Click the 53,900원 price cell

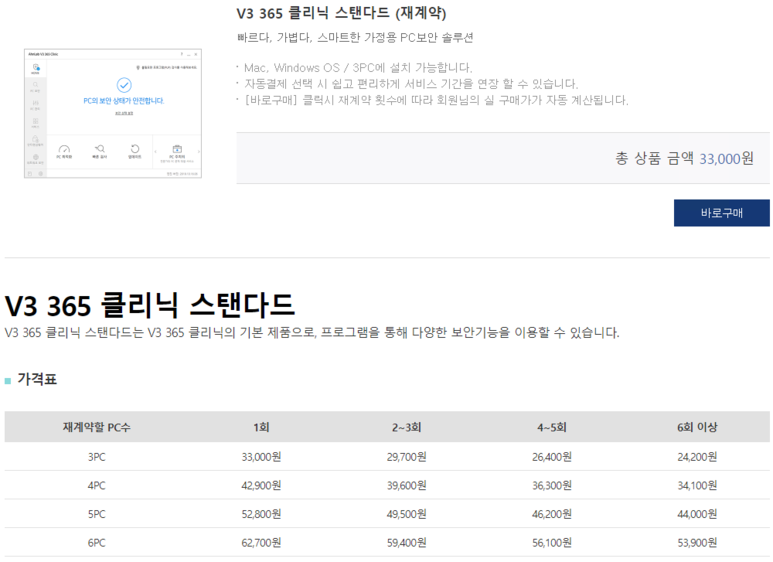[697, 543]
